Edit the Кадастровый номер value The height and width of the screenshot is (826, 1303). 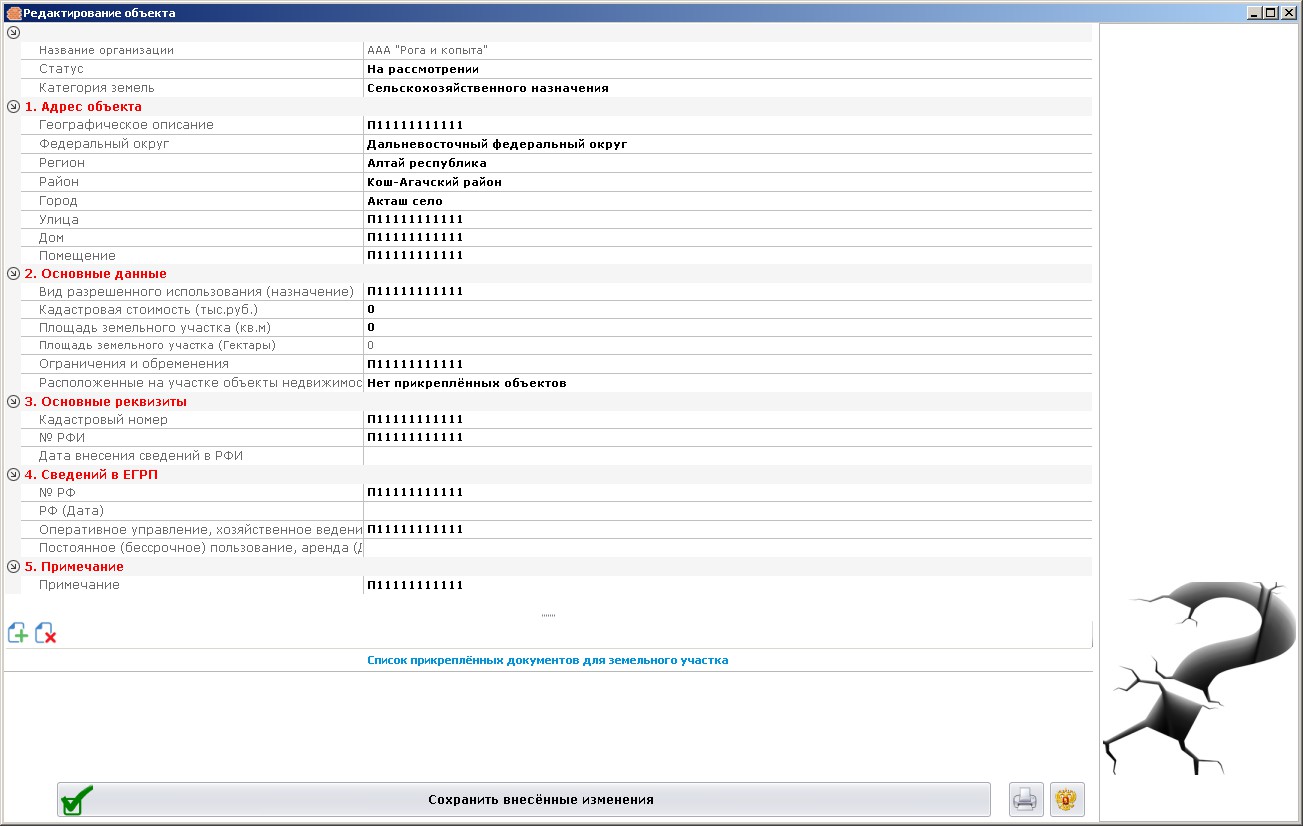tap(728, 419)
